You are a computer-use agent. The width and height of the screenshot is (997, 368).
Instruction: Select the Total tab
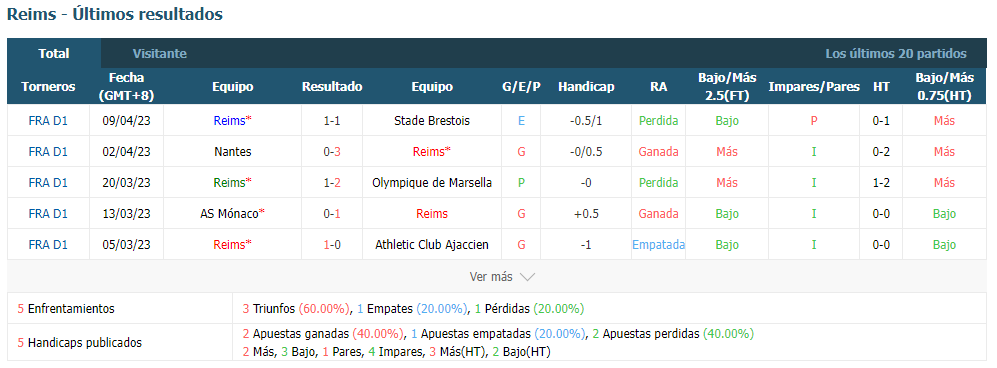tap(54, 53)
